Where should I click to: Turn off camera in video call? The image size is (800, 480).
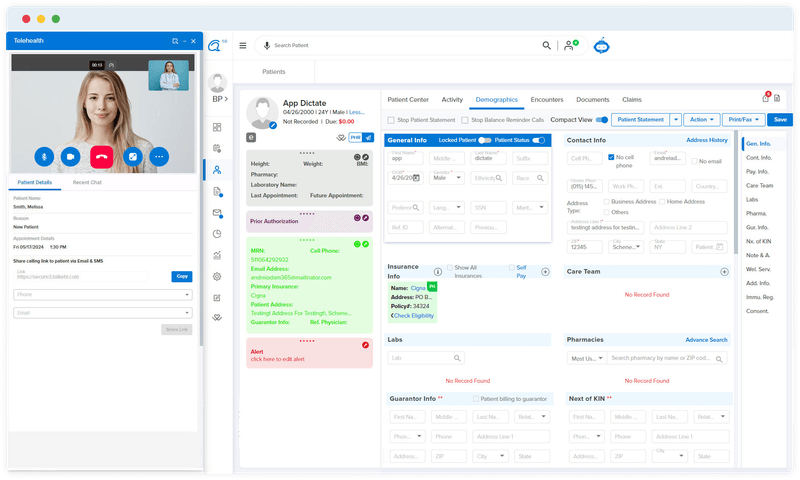tap(71, 156)
